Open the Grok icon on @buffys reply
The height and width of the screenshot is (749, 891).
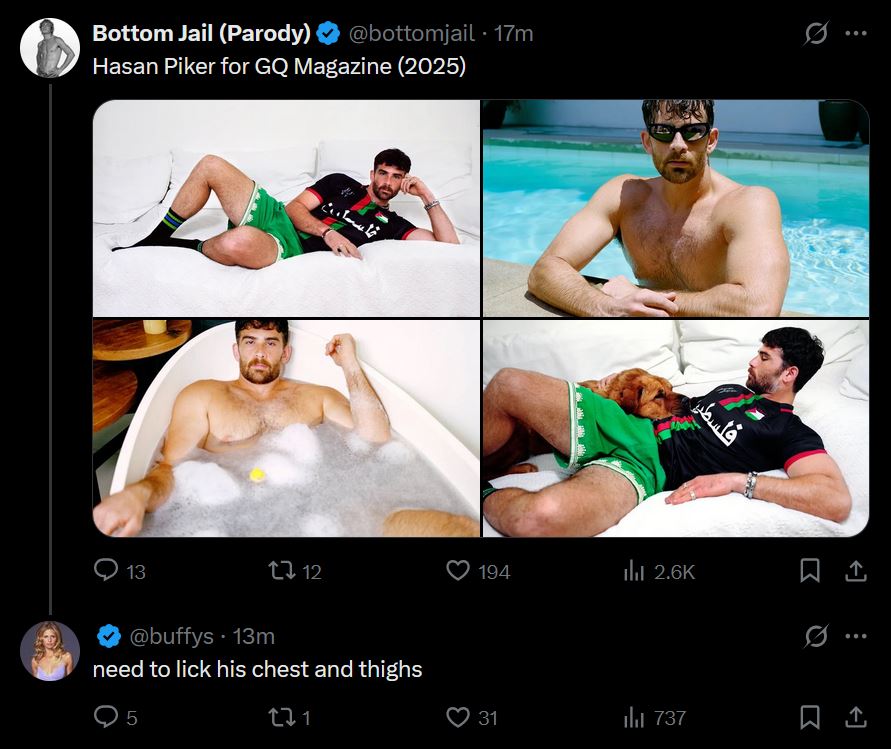point(816,635)
